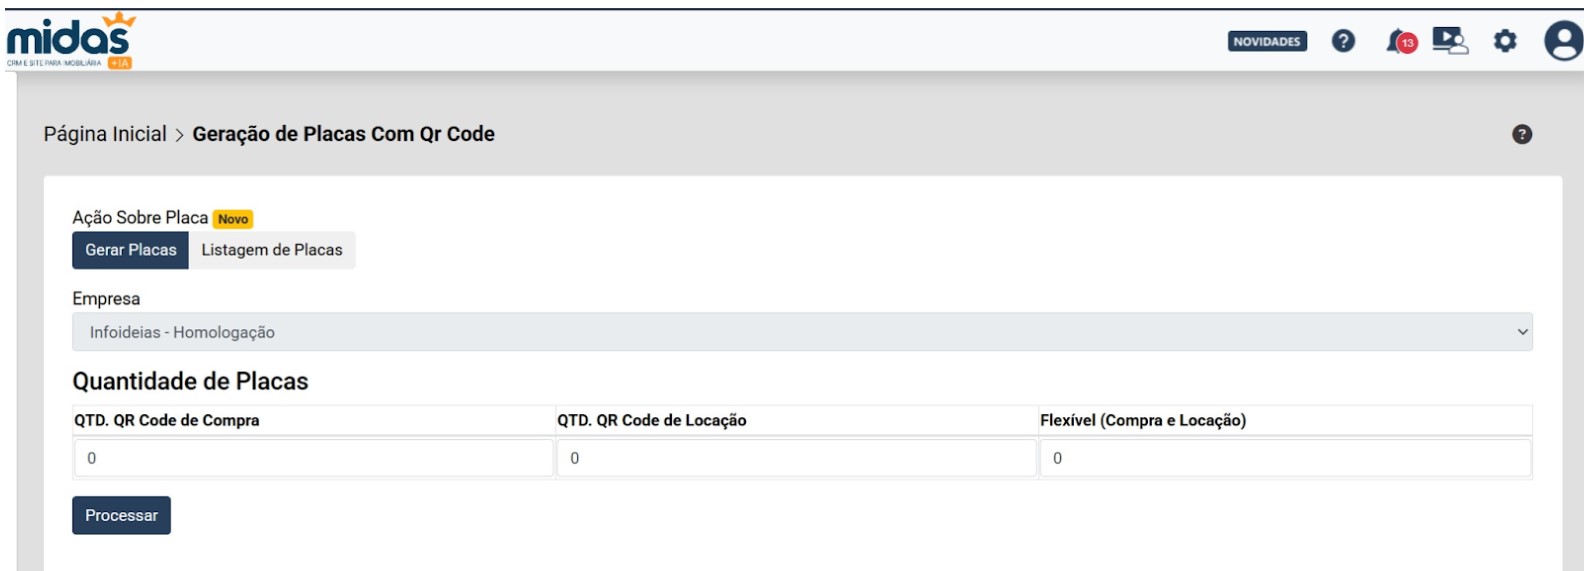Open the notifications bell with 13 badge
This screenshot has width=1588, height=571.
coord(1400,41)
